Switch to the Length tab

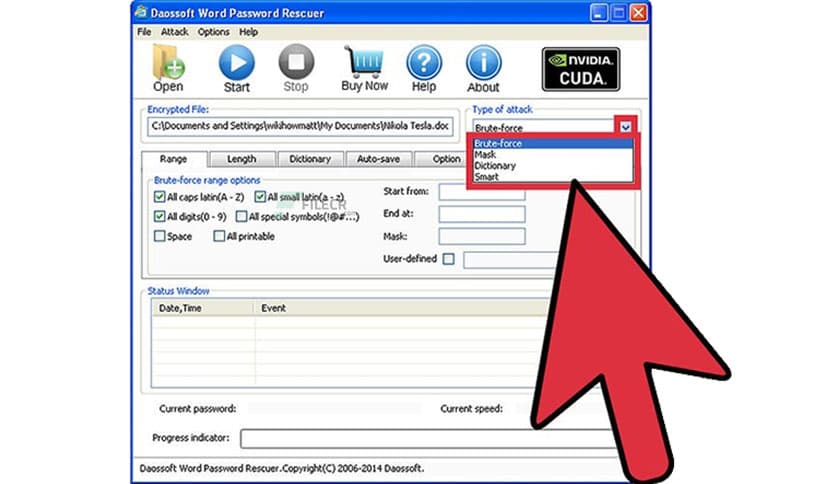[242, 159]
